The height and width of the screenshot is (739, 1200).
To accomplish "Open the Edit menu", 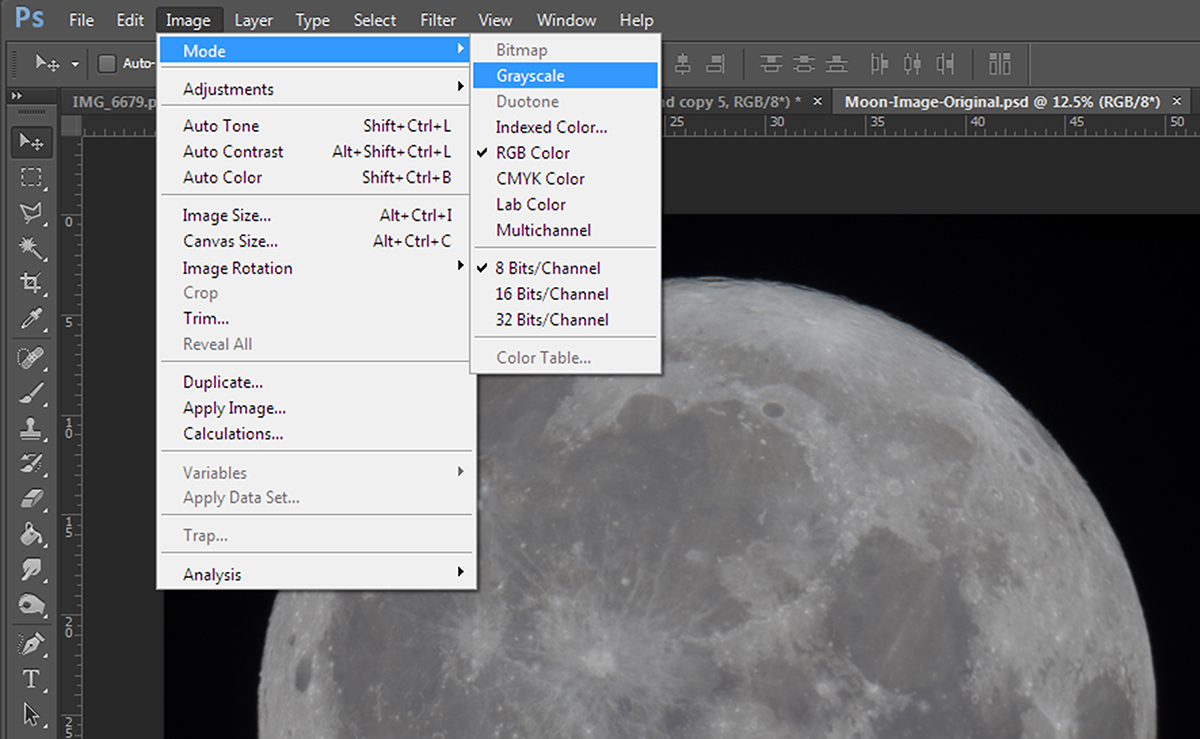I will (130, 20).
